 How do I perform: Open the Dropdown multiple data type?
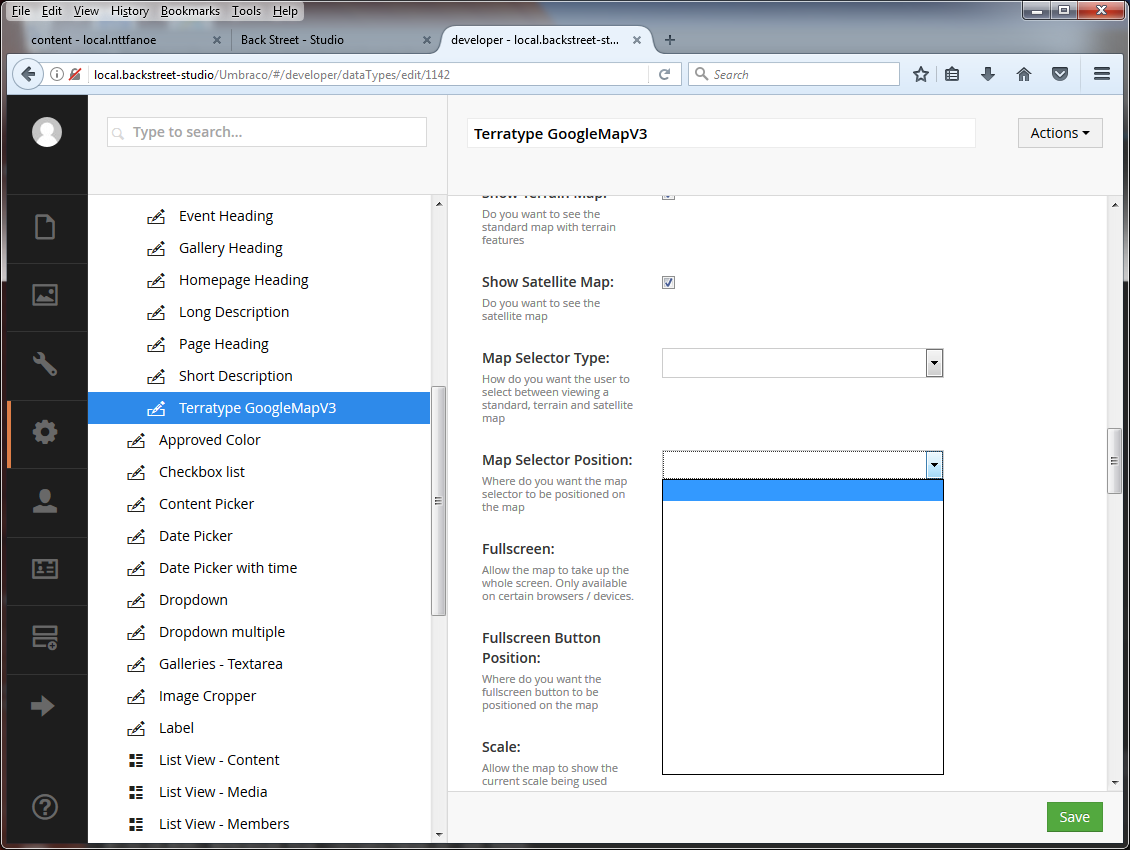click(222, 632)
